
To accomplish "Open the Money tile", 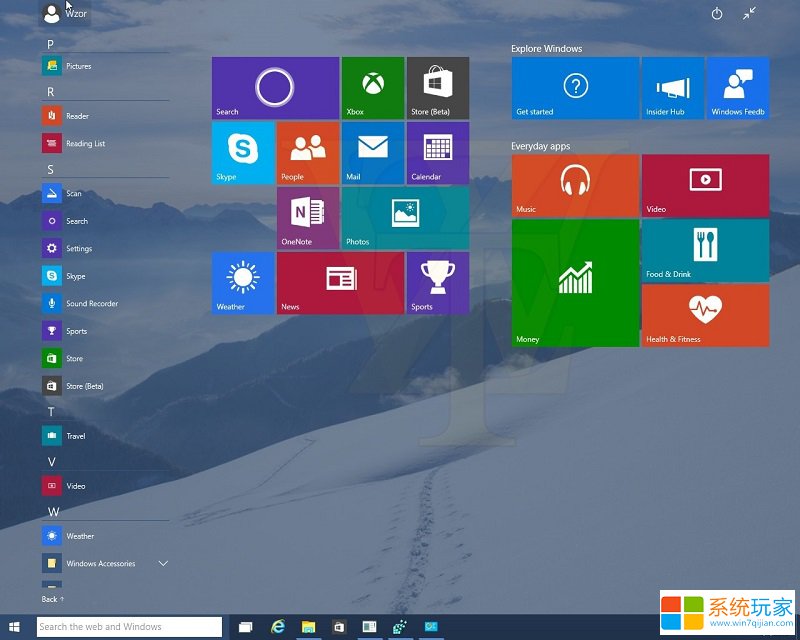I will coord(576,283).
